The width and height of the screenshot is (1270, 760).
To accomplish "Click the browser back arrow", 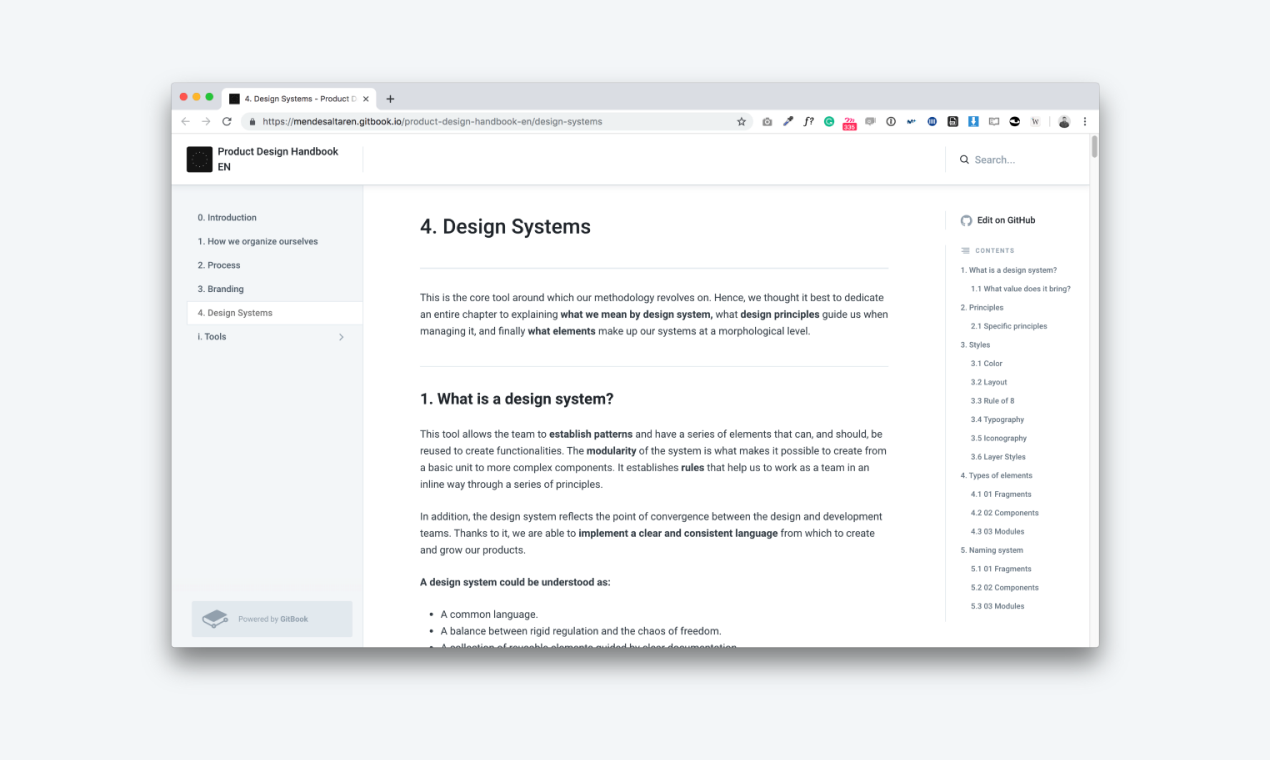I will (x=185, y=121).
